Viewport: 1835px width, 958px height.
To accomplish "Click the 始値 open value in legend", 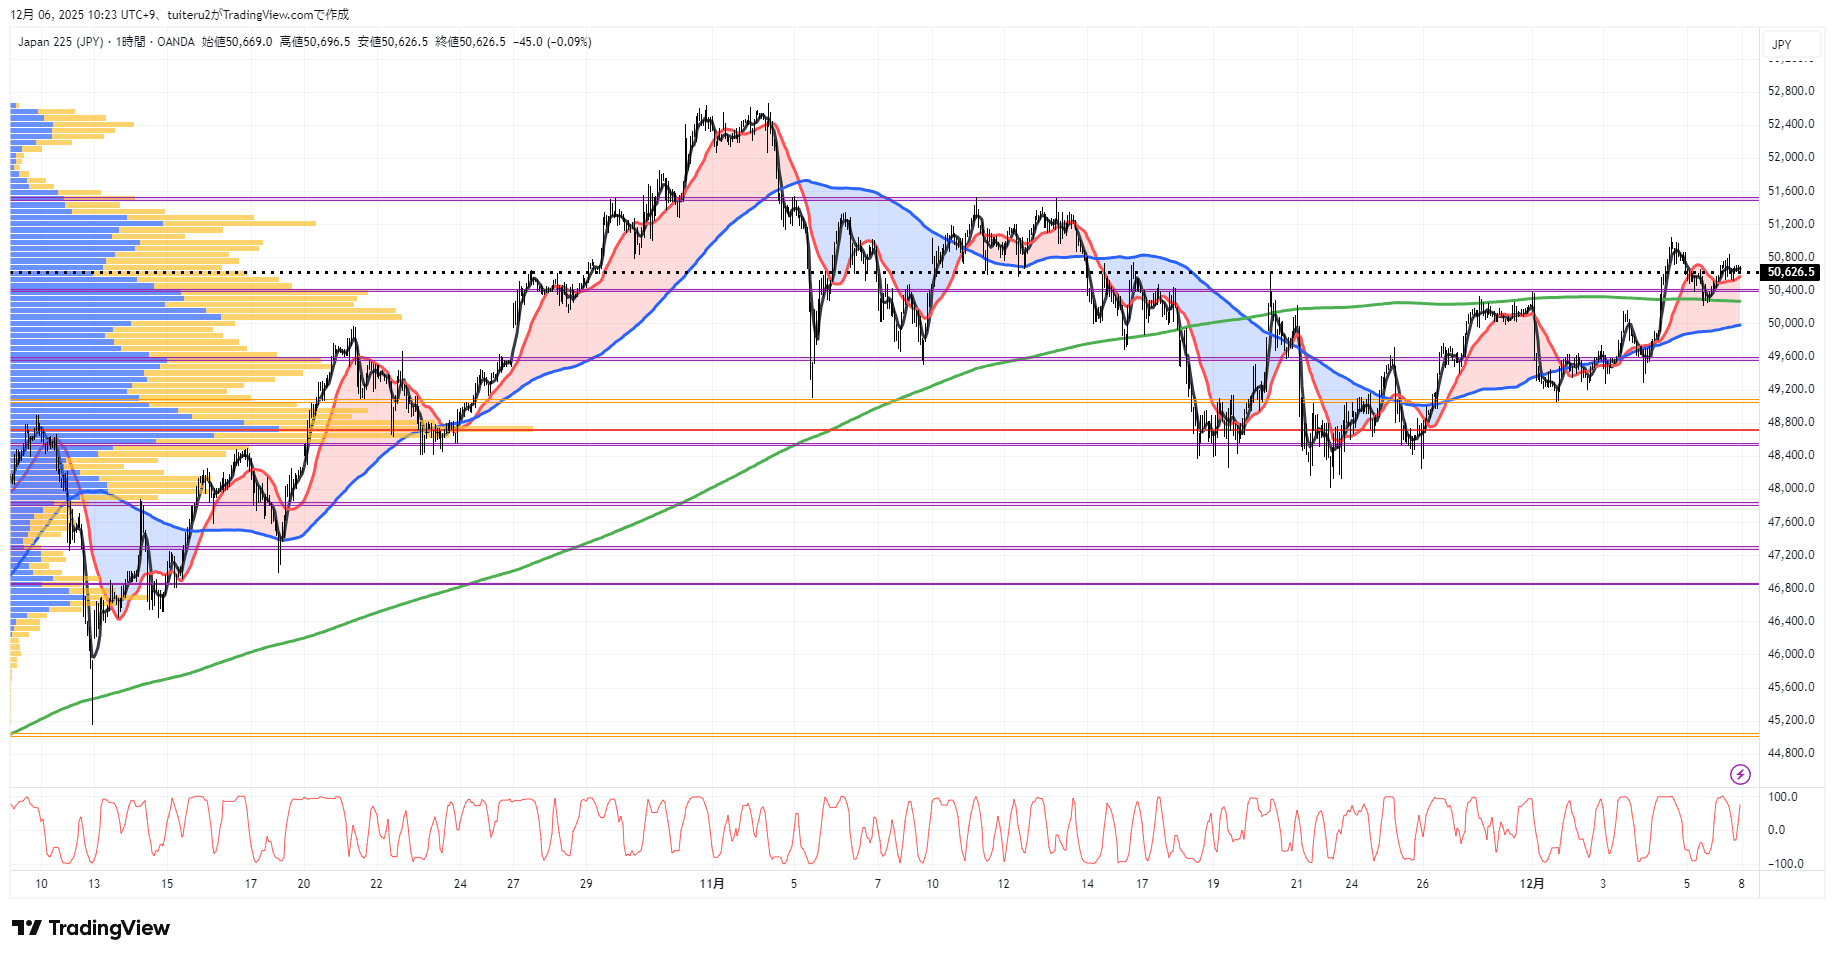I will tap(237, 42).
